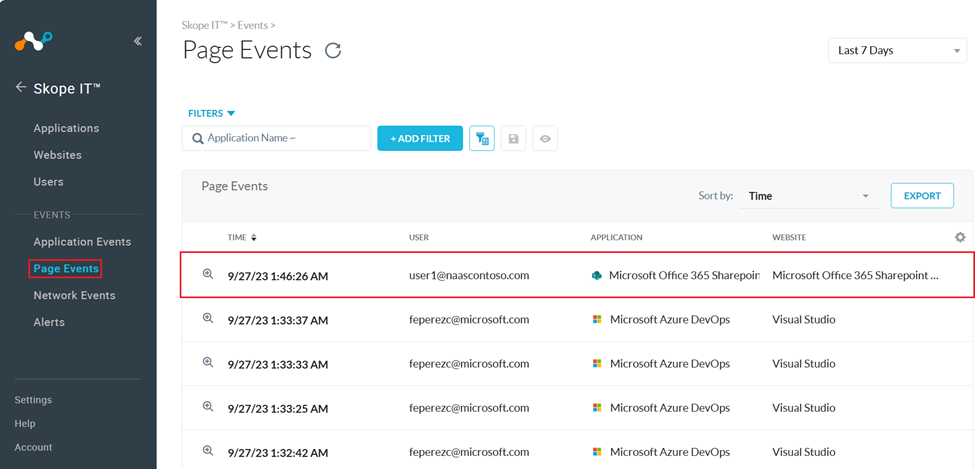Click the Netskope logo icon
Viewport: 975px width, 469px height.
pyautogui.click(x=34, y=41)
